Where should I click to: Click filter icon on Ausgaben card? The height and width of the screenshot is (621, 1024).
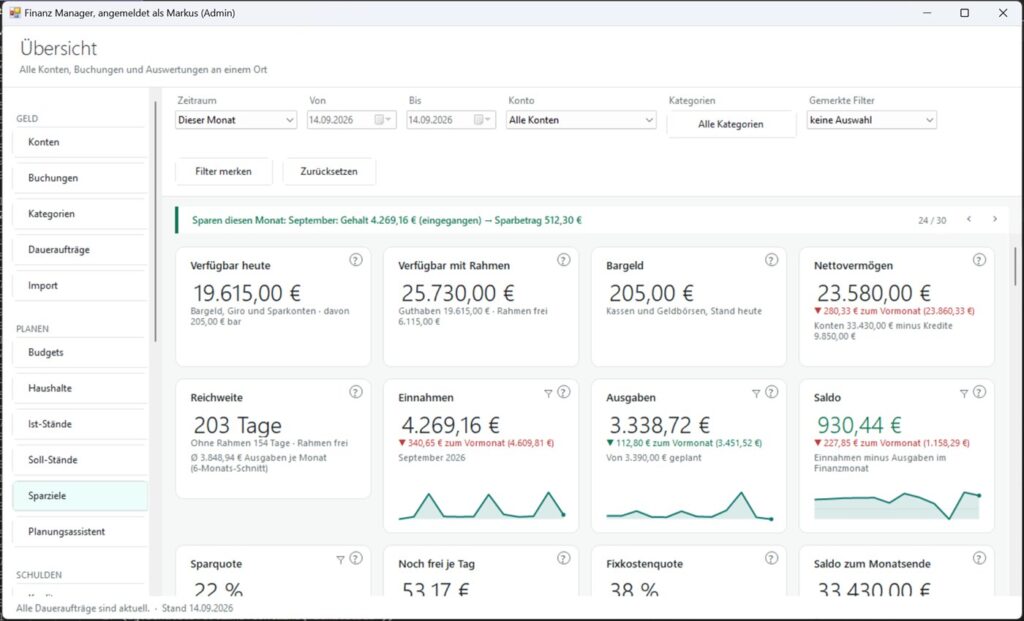pyautogui.click(x=756, y=393)
